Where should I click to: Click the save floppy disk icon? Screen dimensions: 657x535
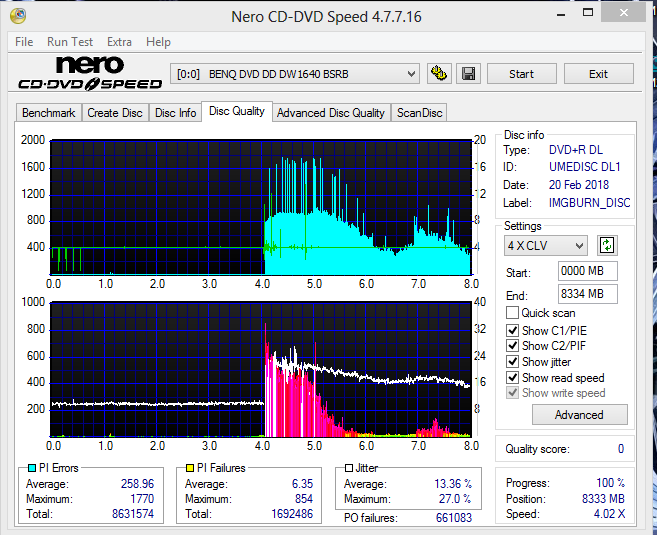(x=468, y=74)
